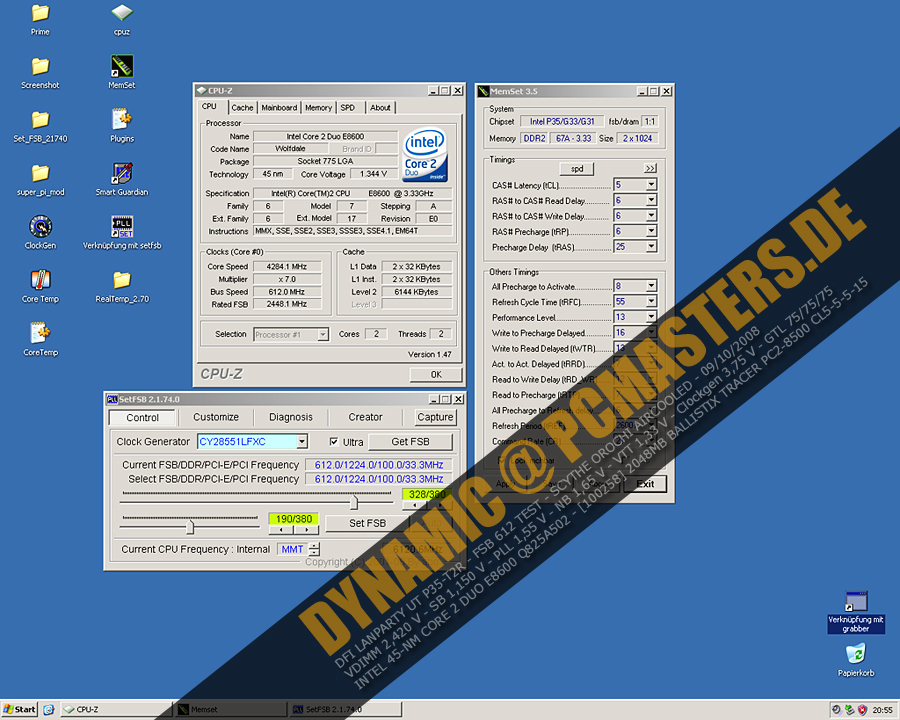Switch to the Mainboard tab
This screenshot has width=900, height=720.
279,107
